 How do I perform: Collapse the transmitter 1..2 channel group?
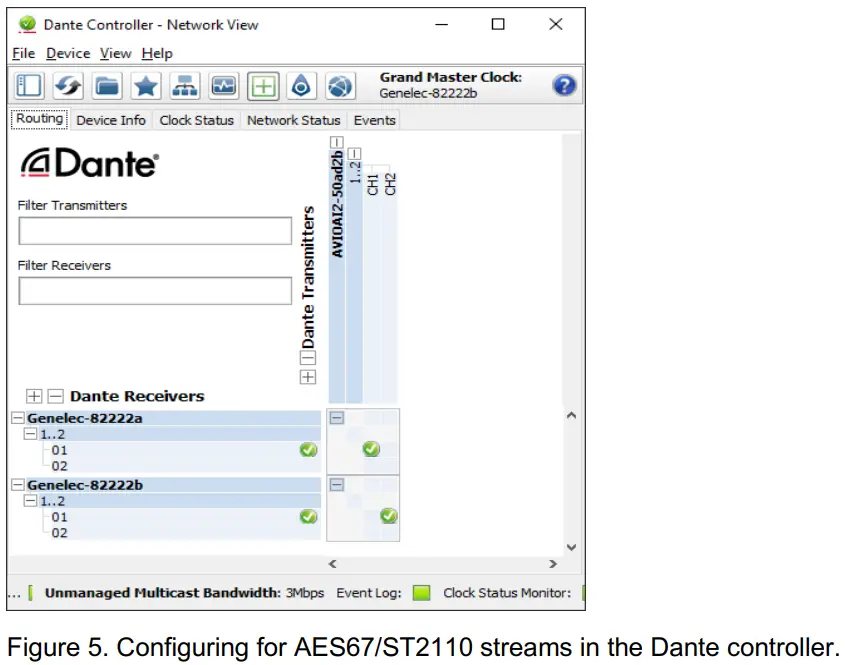point(354,154)
